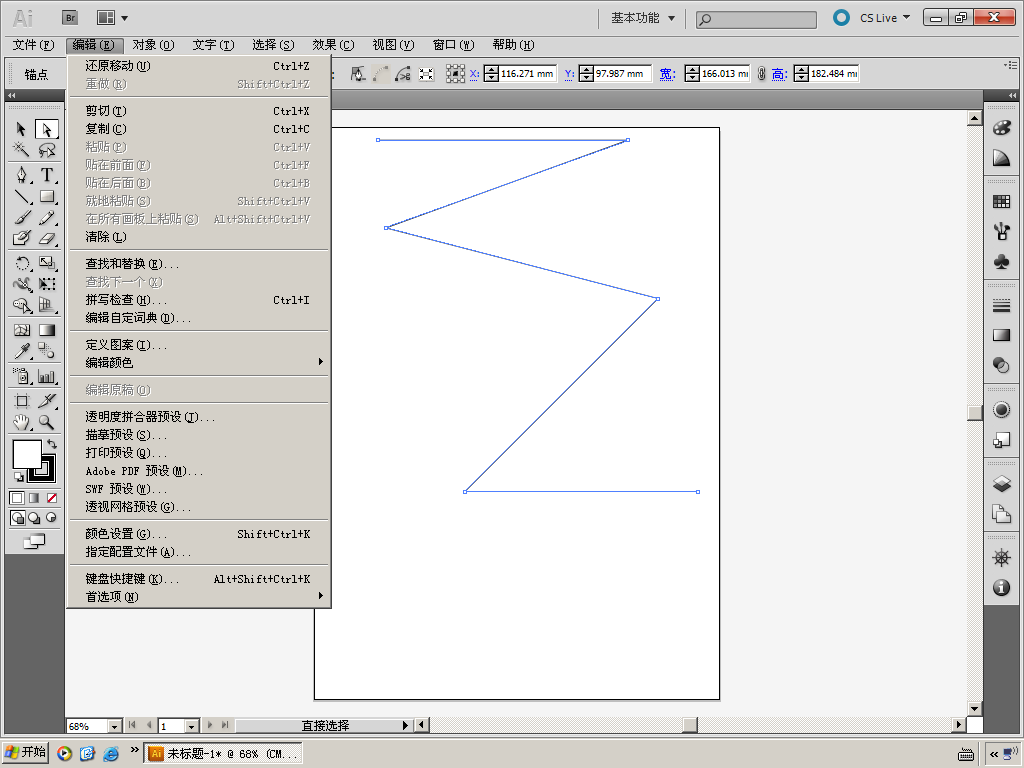Image resolution: width=1024 pixels, height=768 pixels.
Task: Open the Symbols panel club icon
Action: point(1001,262)
